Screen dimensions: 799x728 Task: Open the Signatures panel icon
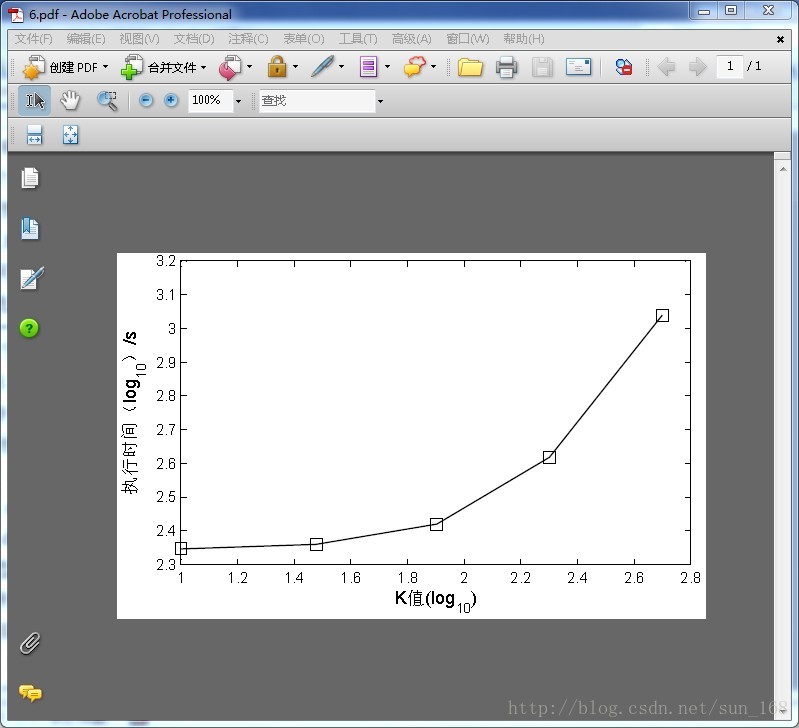pos(32,278)
